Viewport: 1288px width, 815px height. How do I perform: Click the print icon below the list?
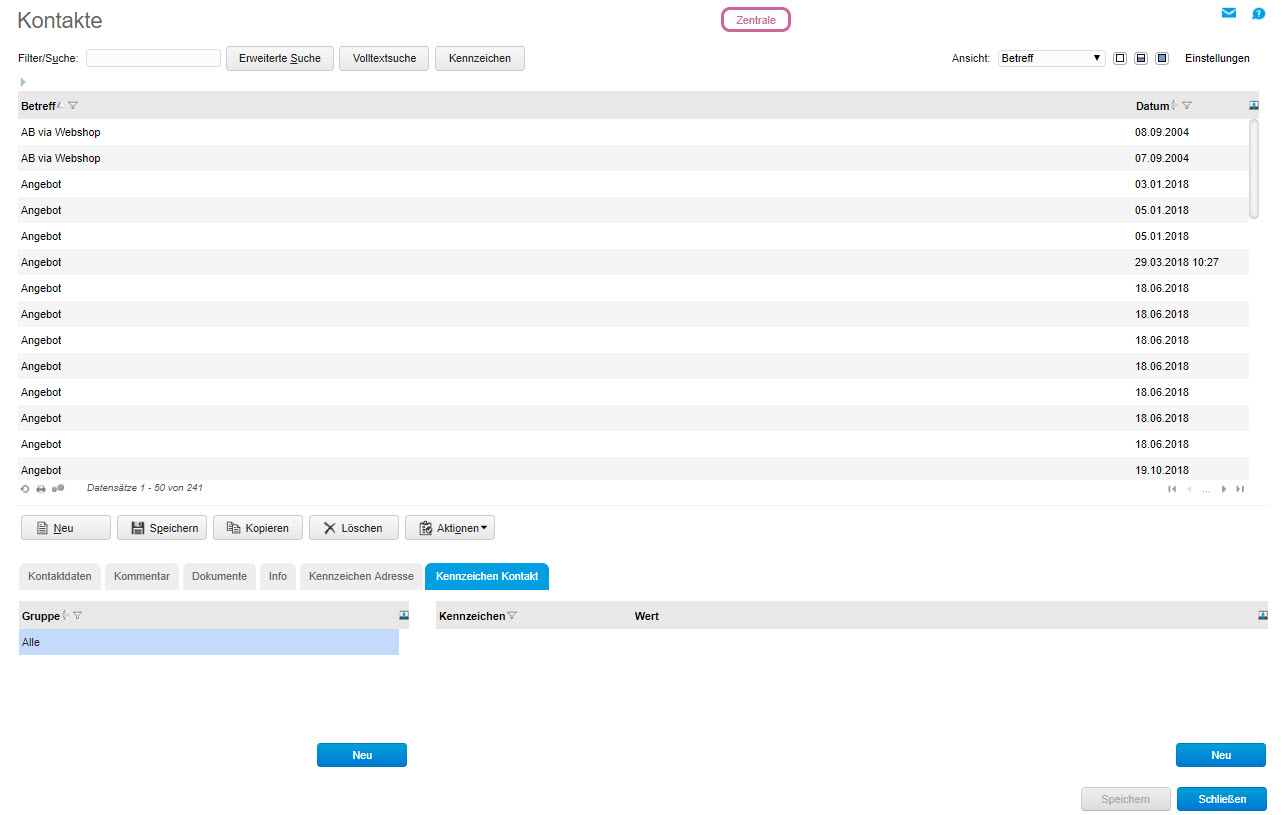pyautogui.click(x=41, y=489)
